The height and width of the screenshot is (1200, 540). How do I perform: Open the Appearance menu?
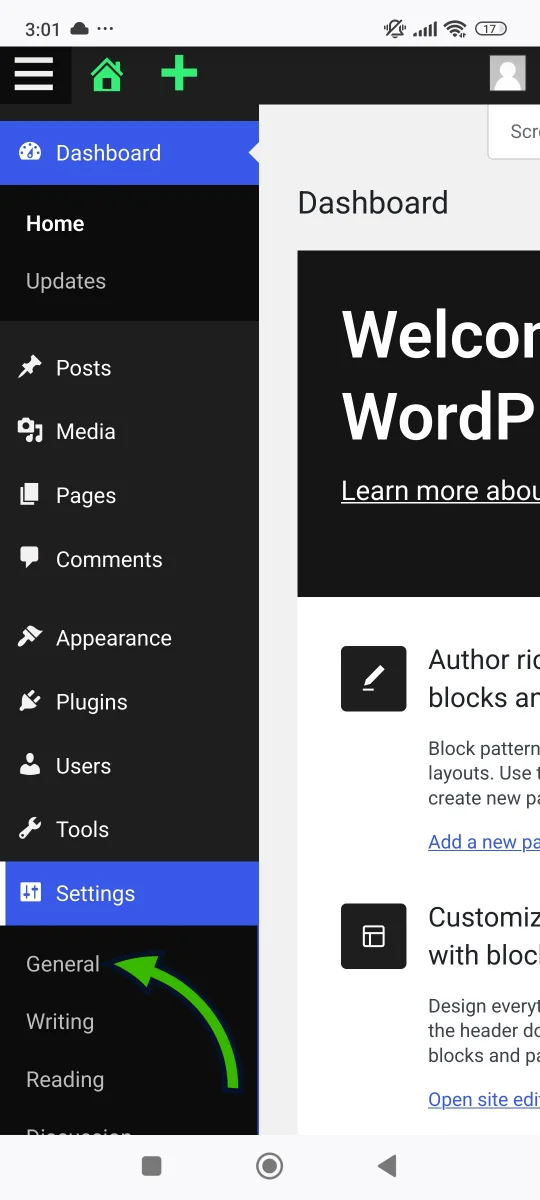[129, 638]
